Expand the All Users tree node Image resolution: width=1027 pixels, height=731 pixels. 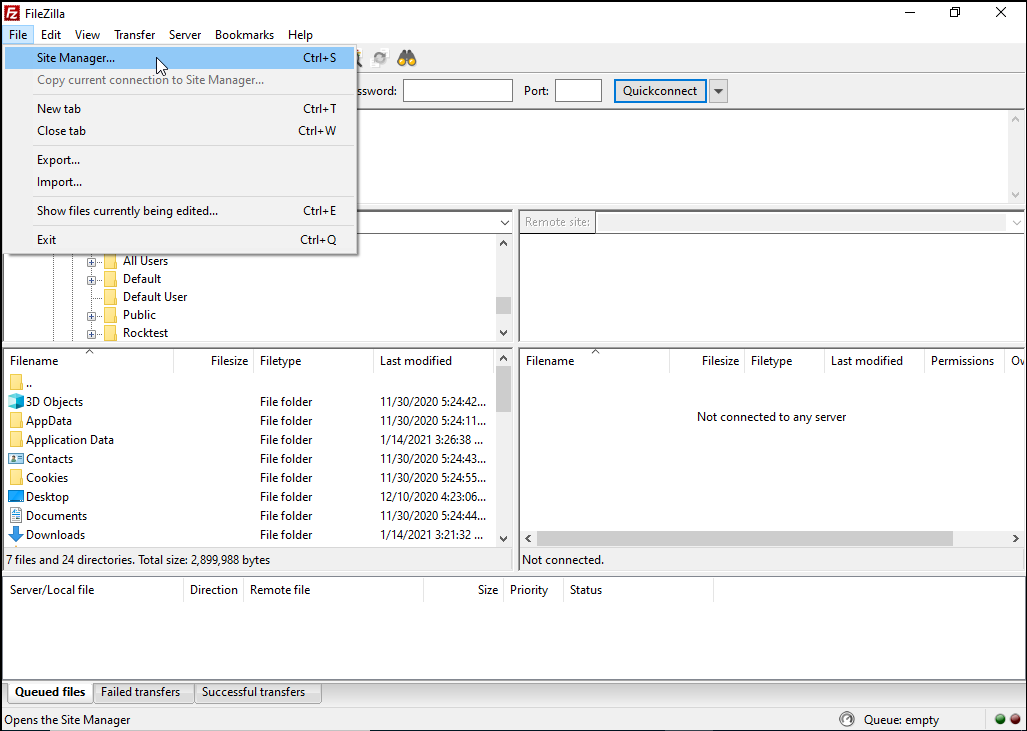coord(92,262)
